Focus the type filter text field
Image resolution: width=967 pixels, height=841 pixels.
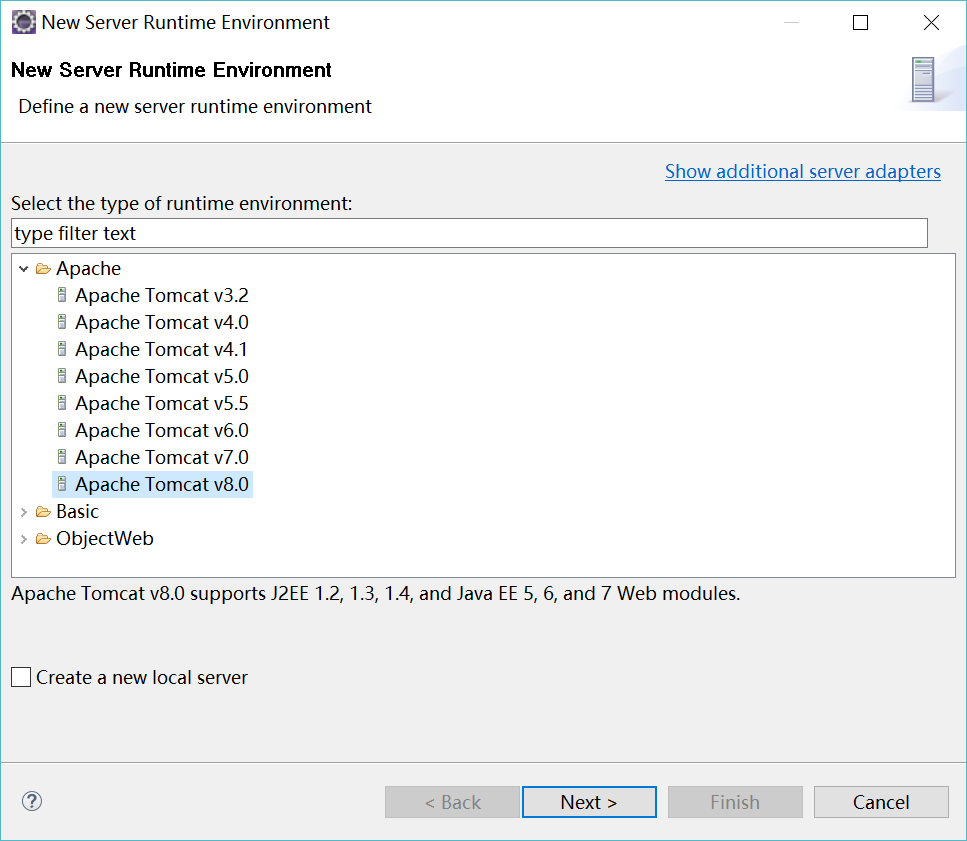[469, 233]
